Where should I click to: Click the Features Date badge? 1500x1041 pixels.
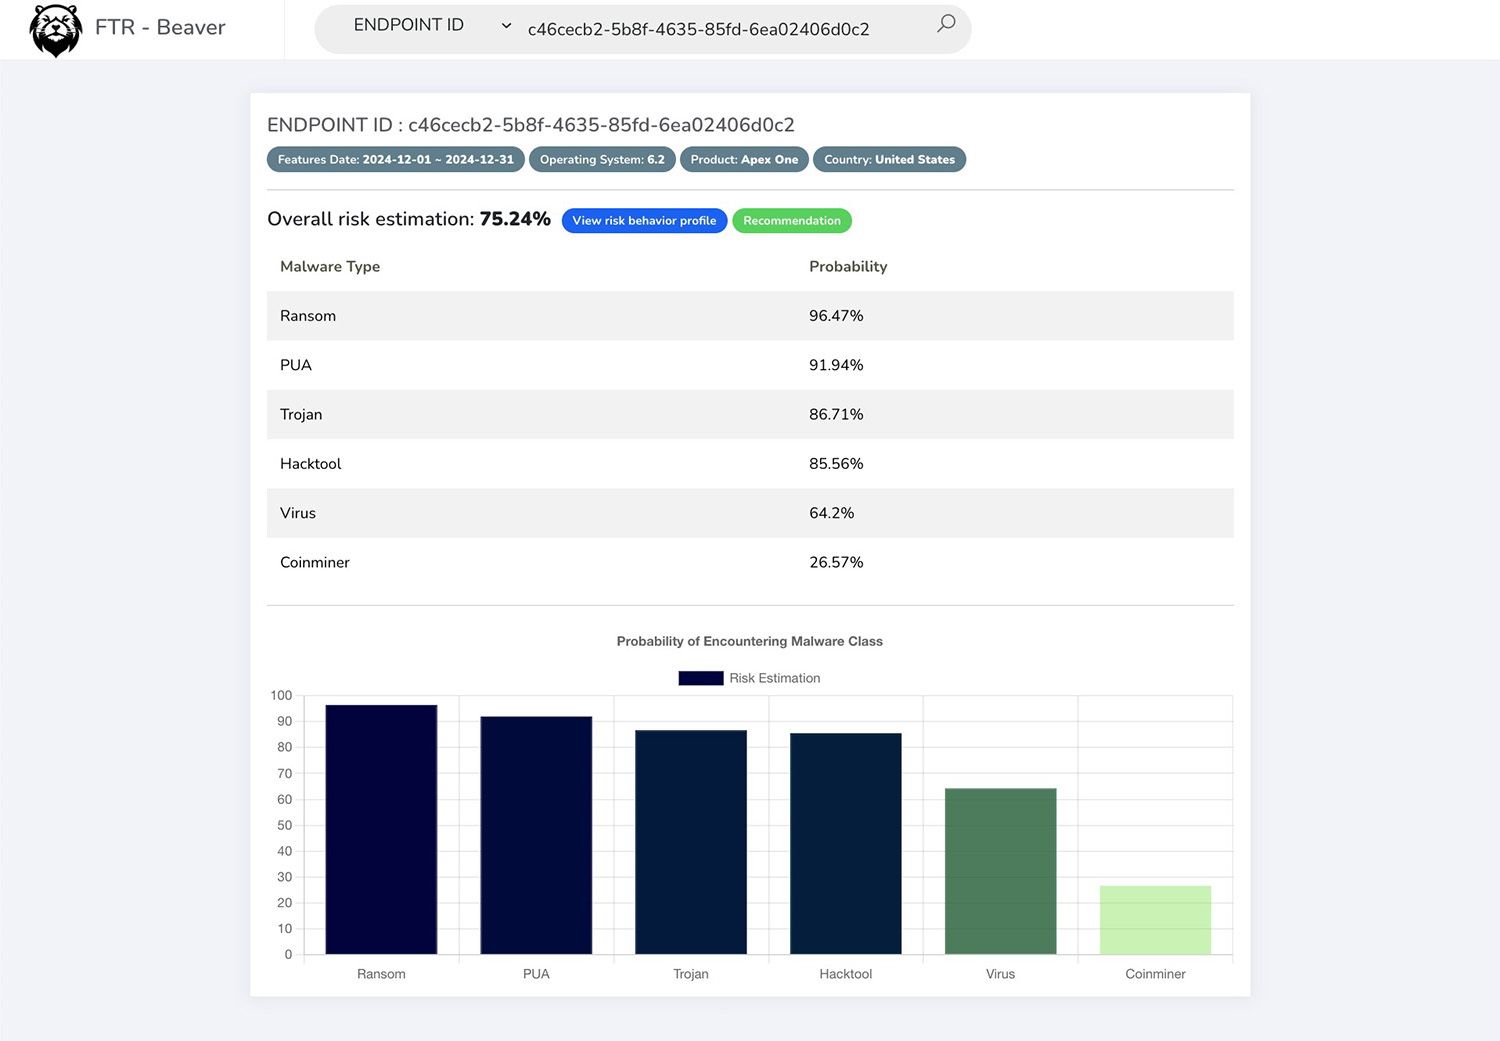pos(395,160)
